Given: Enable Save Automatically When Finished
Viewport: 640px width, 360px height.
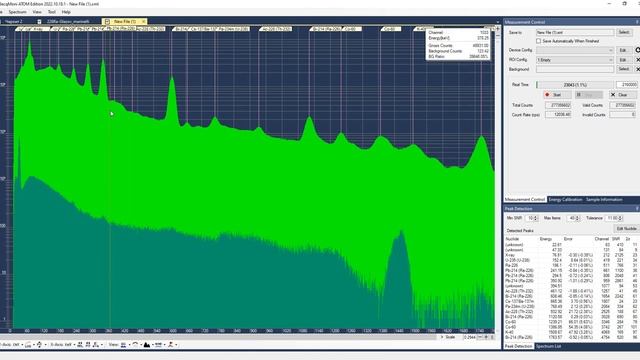Looking at the screenshot, I should (x=538, y=41).
